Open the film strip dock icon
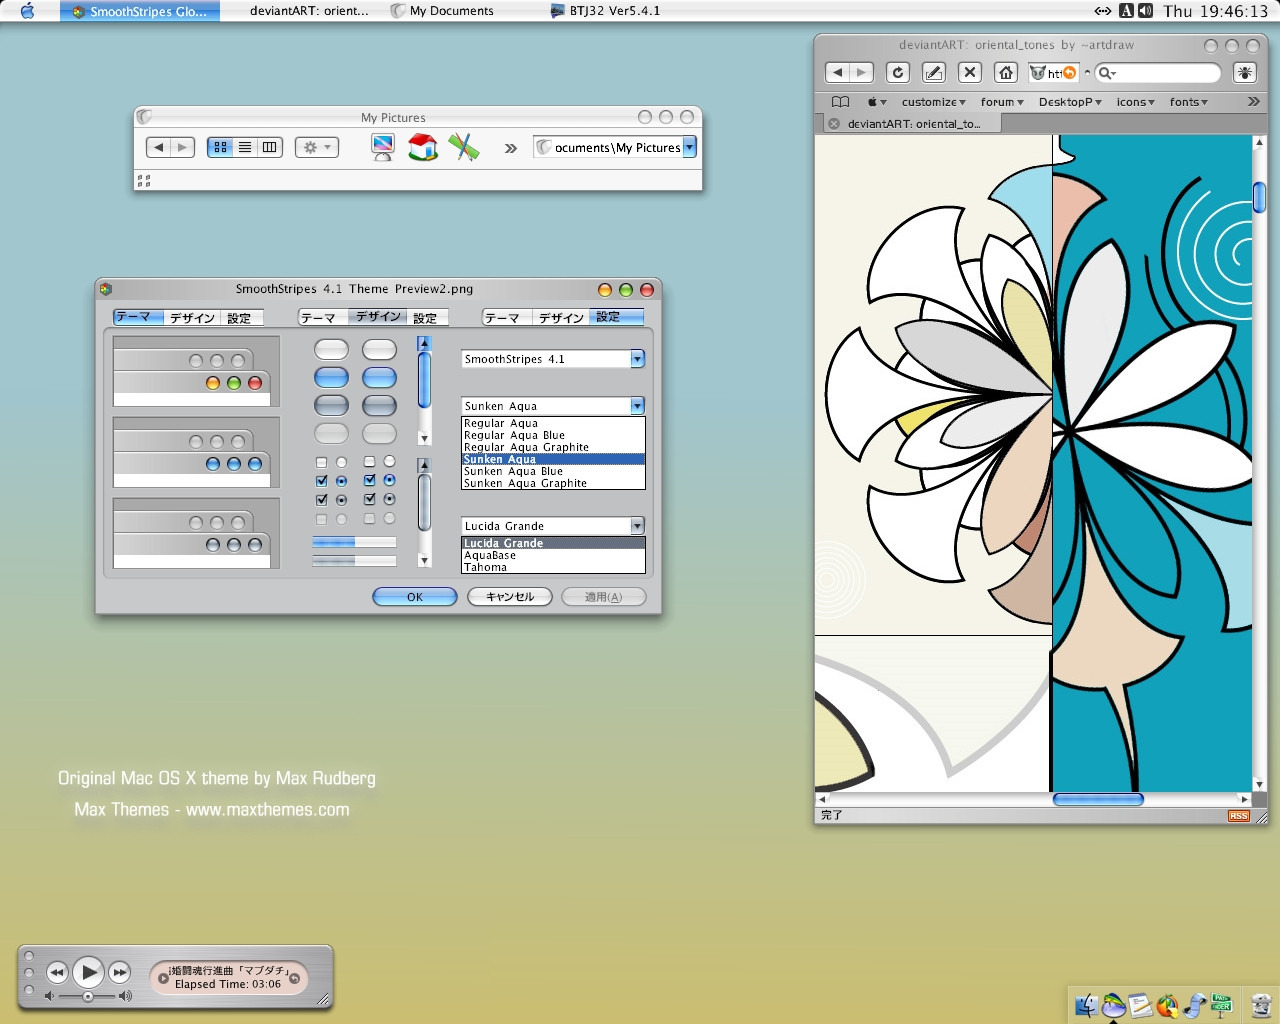1280x1024 pixels. [1194, 1006]
